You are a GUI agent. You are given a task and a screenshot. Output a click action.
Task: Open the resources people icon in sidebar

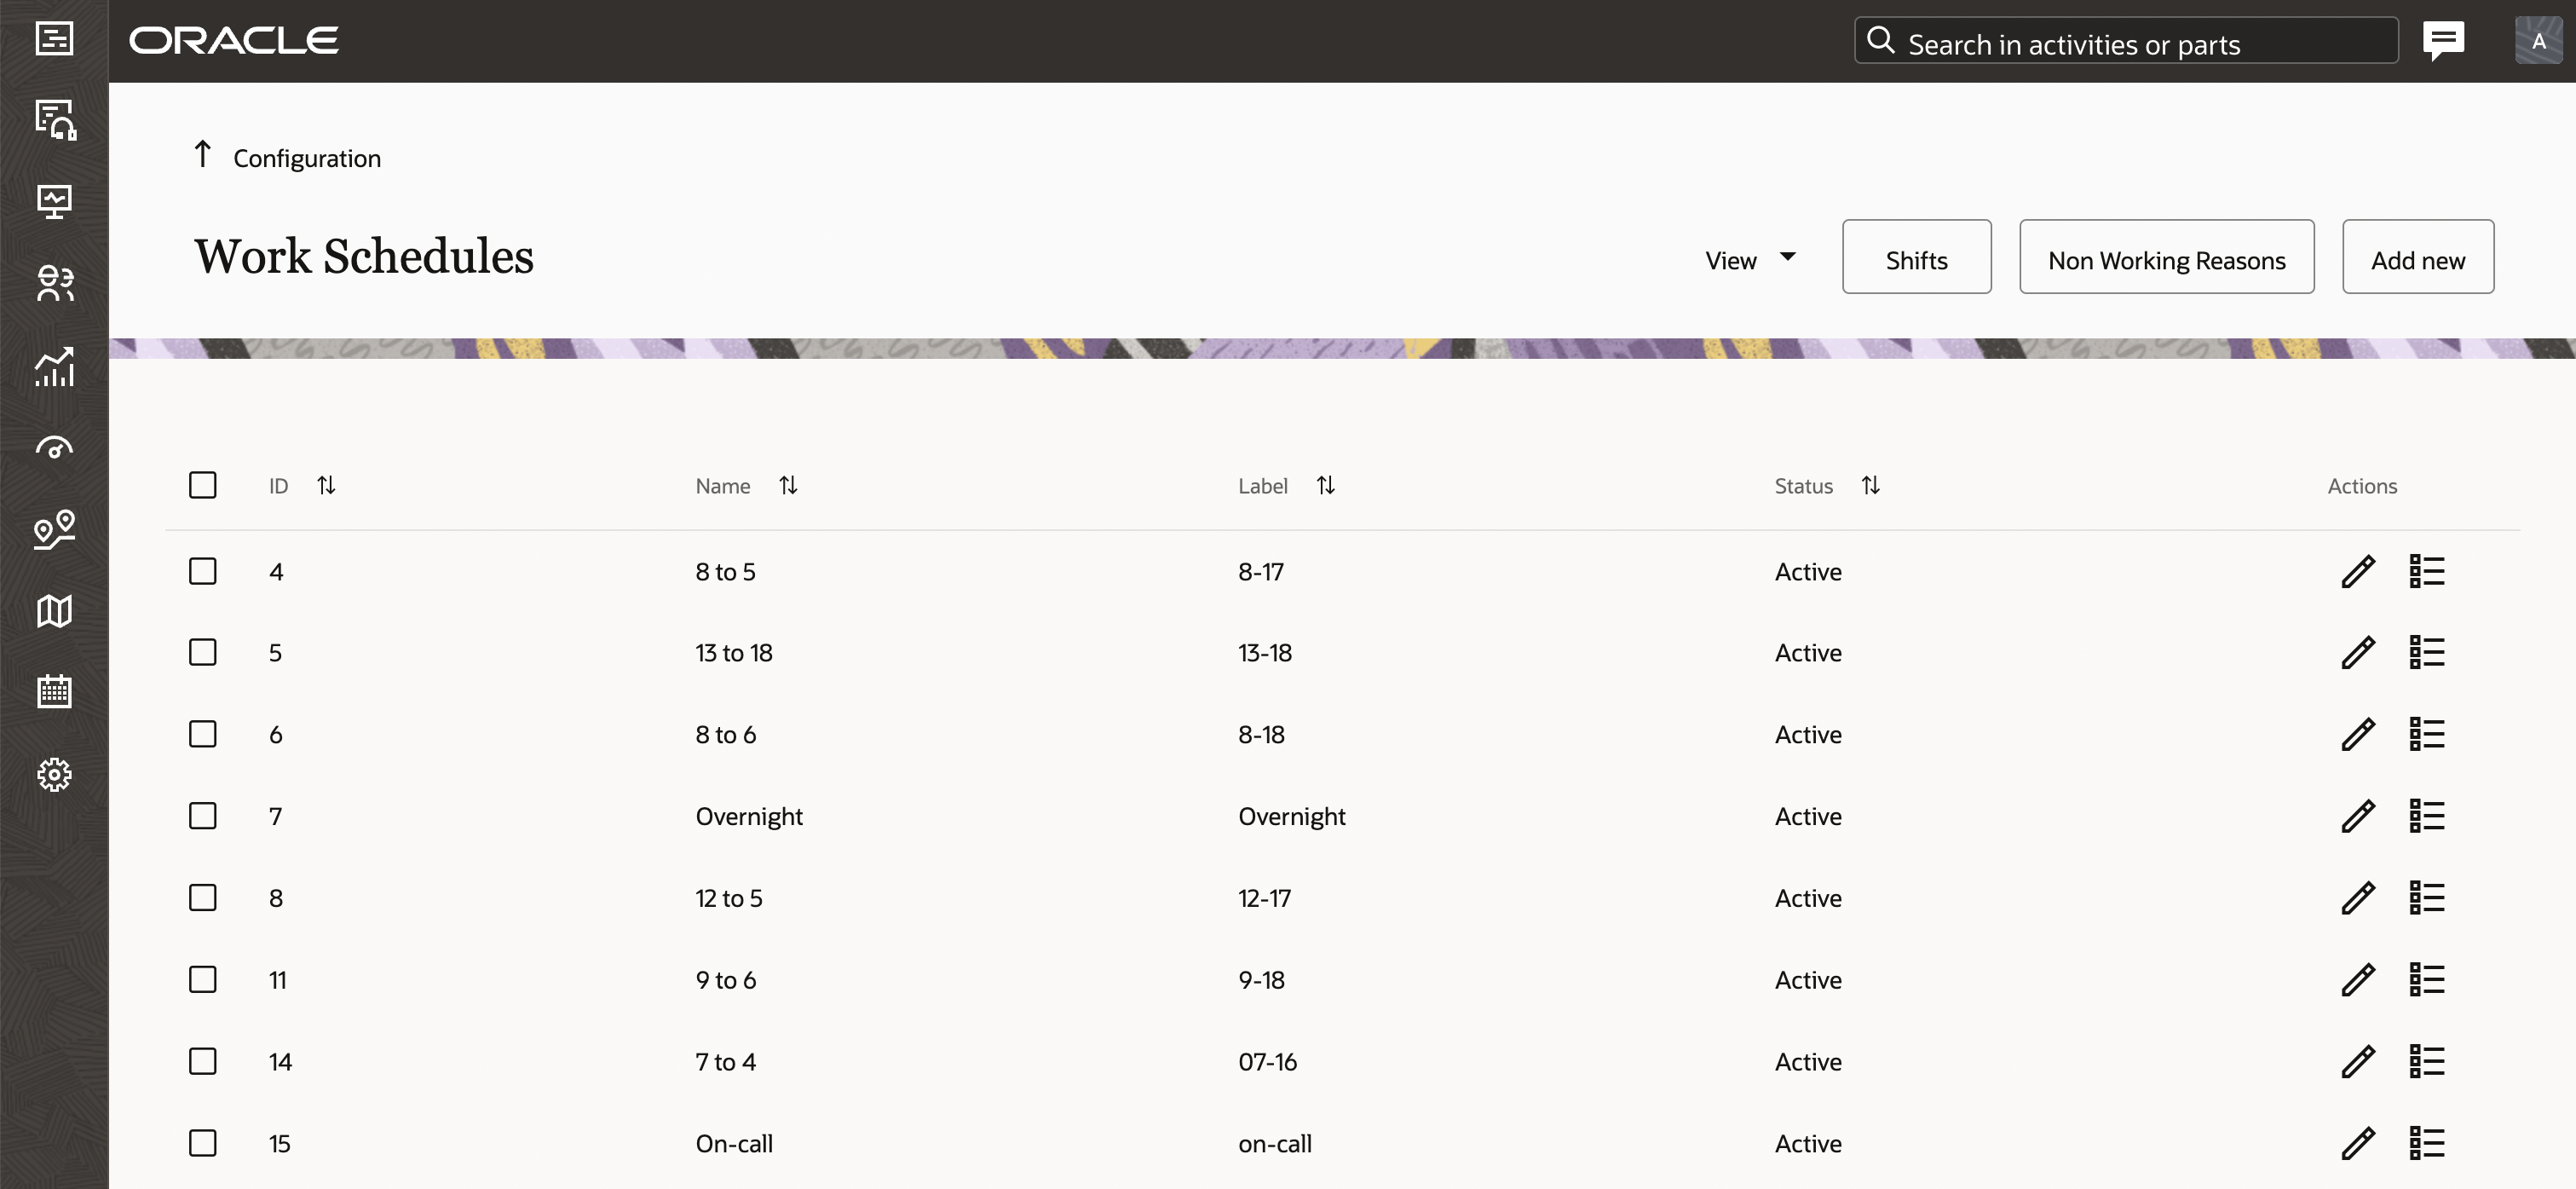pos(54,283)
